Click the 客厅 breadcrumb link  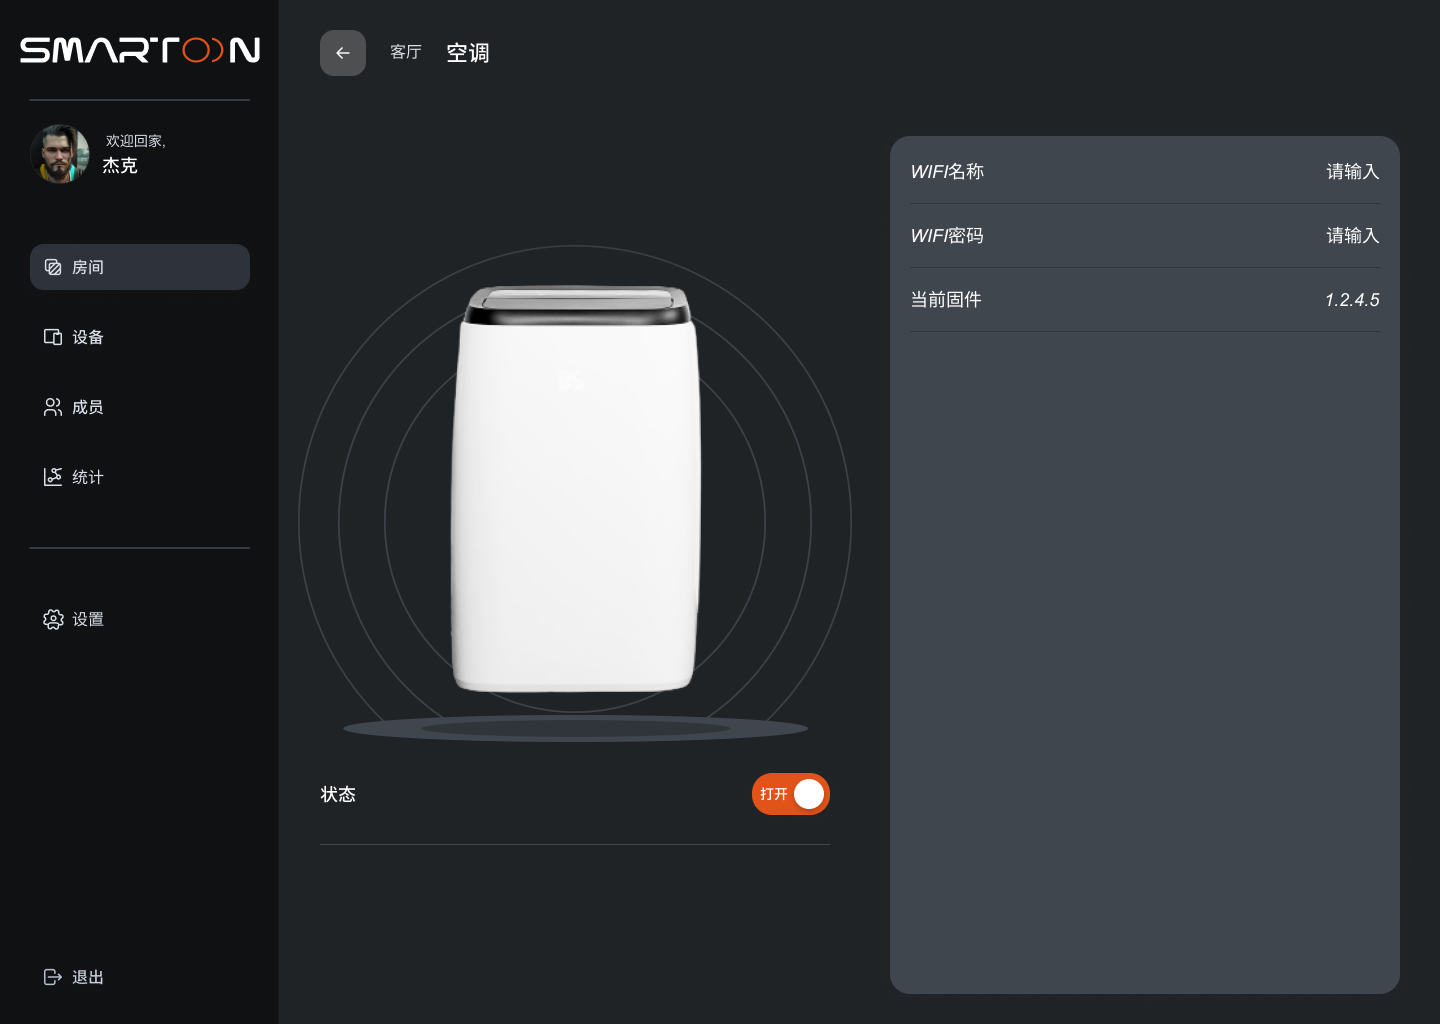(406, 52)
